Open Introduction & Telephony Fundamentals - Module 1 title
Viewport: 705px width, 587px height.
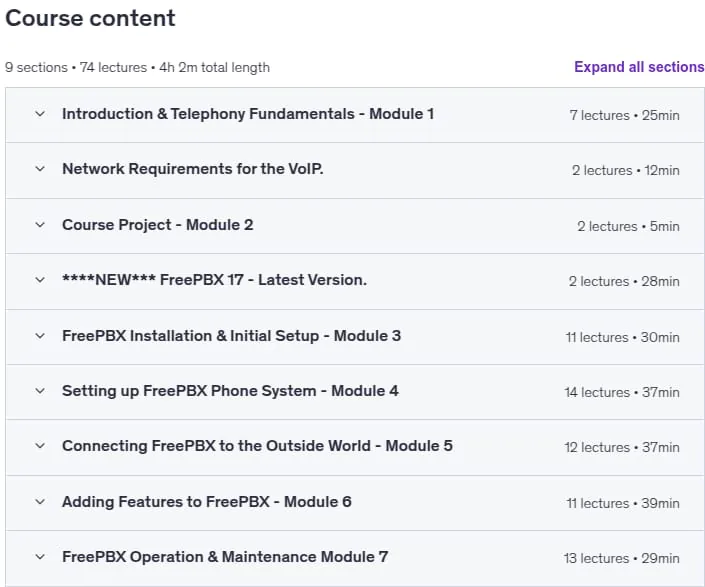248,114
